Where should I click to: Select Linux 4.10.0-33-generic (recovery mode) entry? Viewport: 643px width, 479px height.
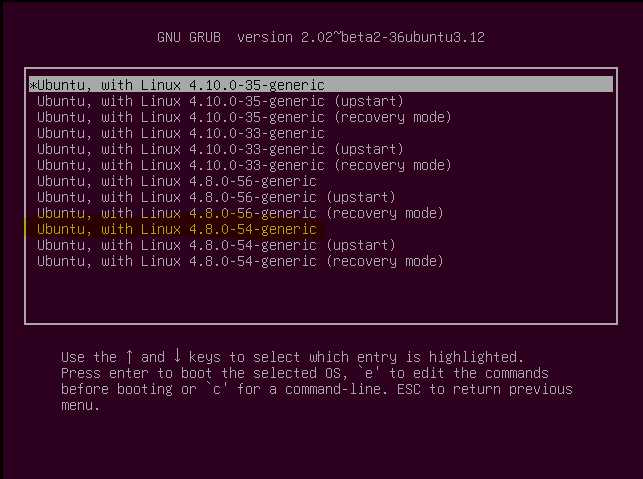[244, 165]
